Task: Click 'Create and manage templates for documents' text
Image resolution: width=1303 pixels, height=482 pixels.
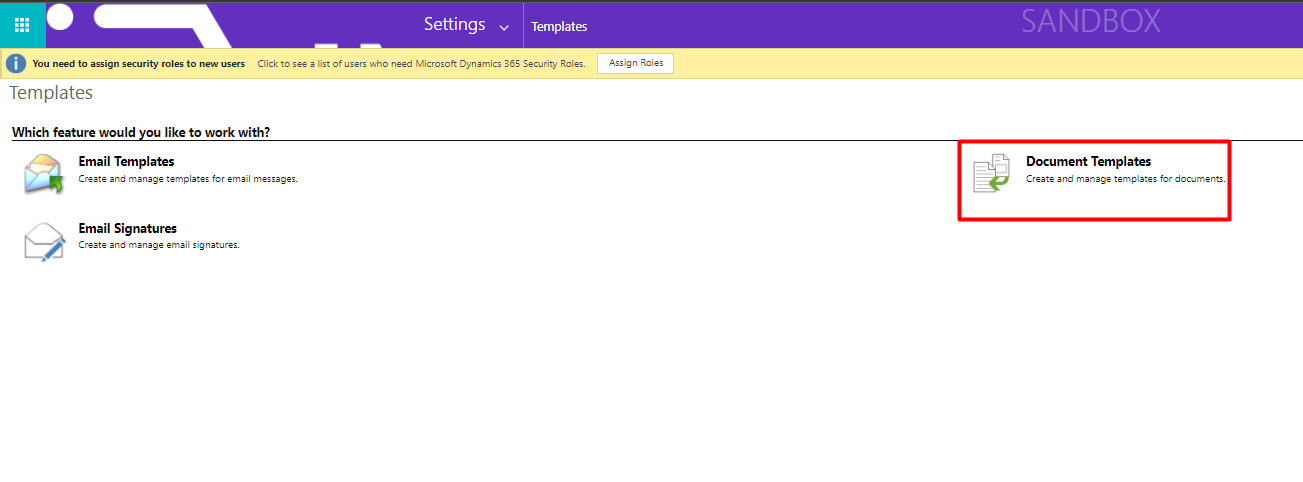Action: (1126, 179)
